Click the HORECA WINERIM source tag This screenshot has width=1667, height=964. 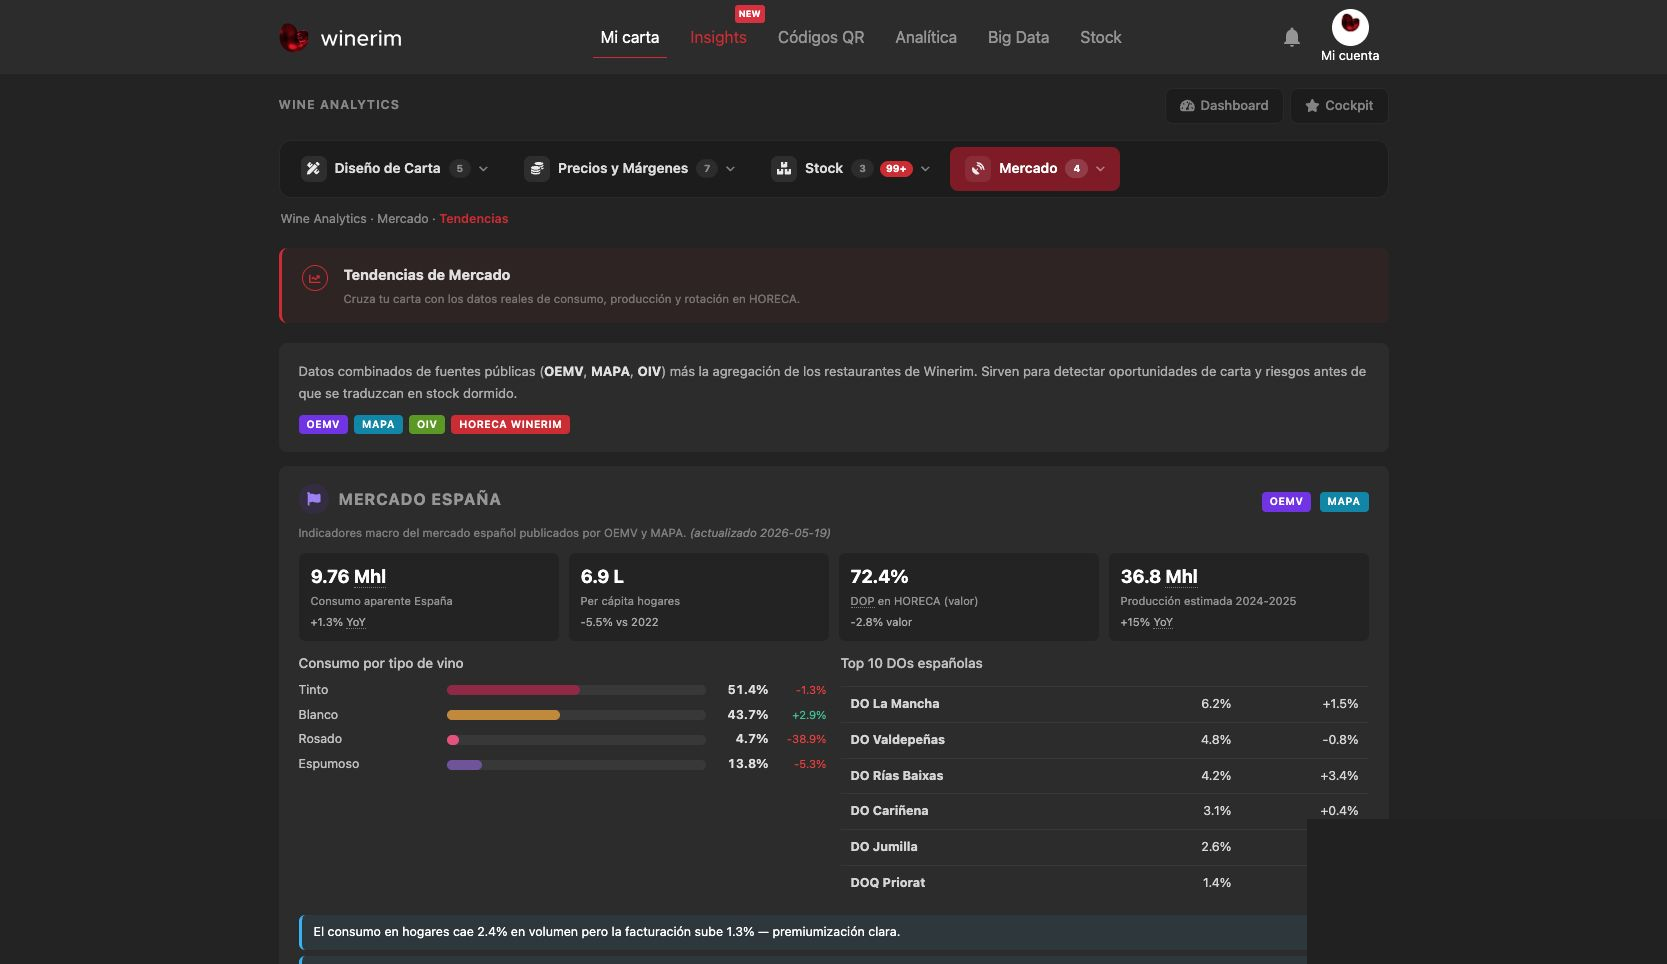[510, 424]
